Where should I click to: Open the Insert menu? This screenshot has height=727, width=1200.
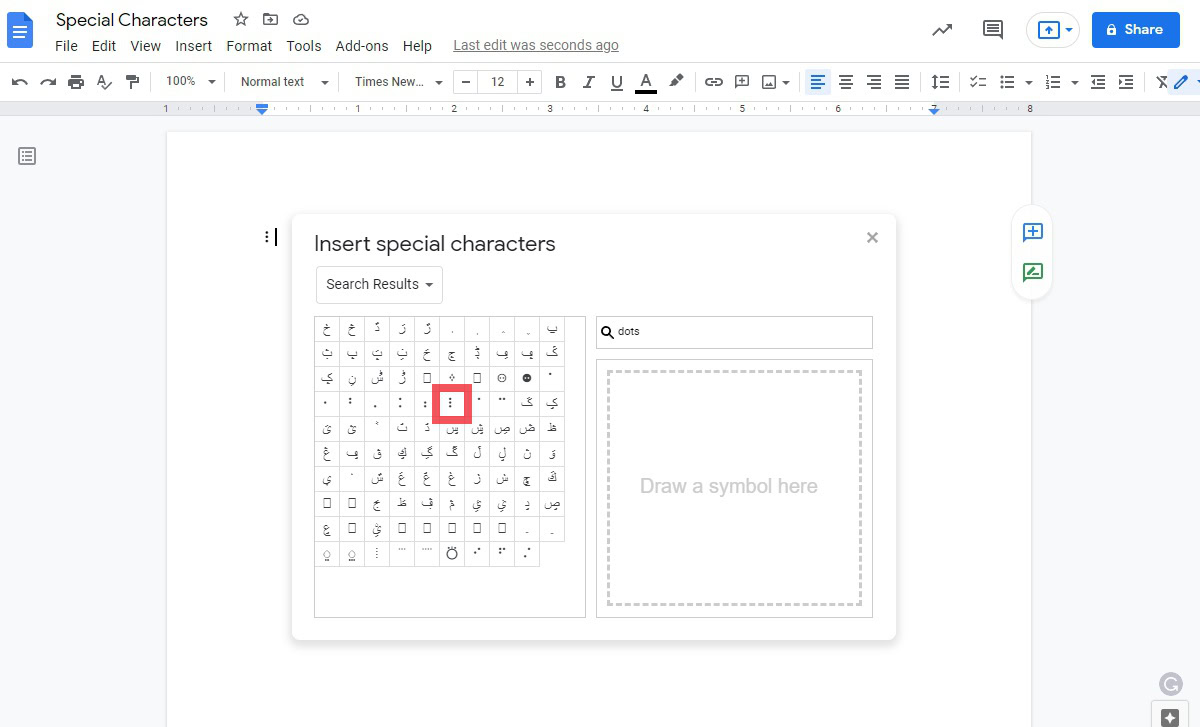pos(193,46)
